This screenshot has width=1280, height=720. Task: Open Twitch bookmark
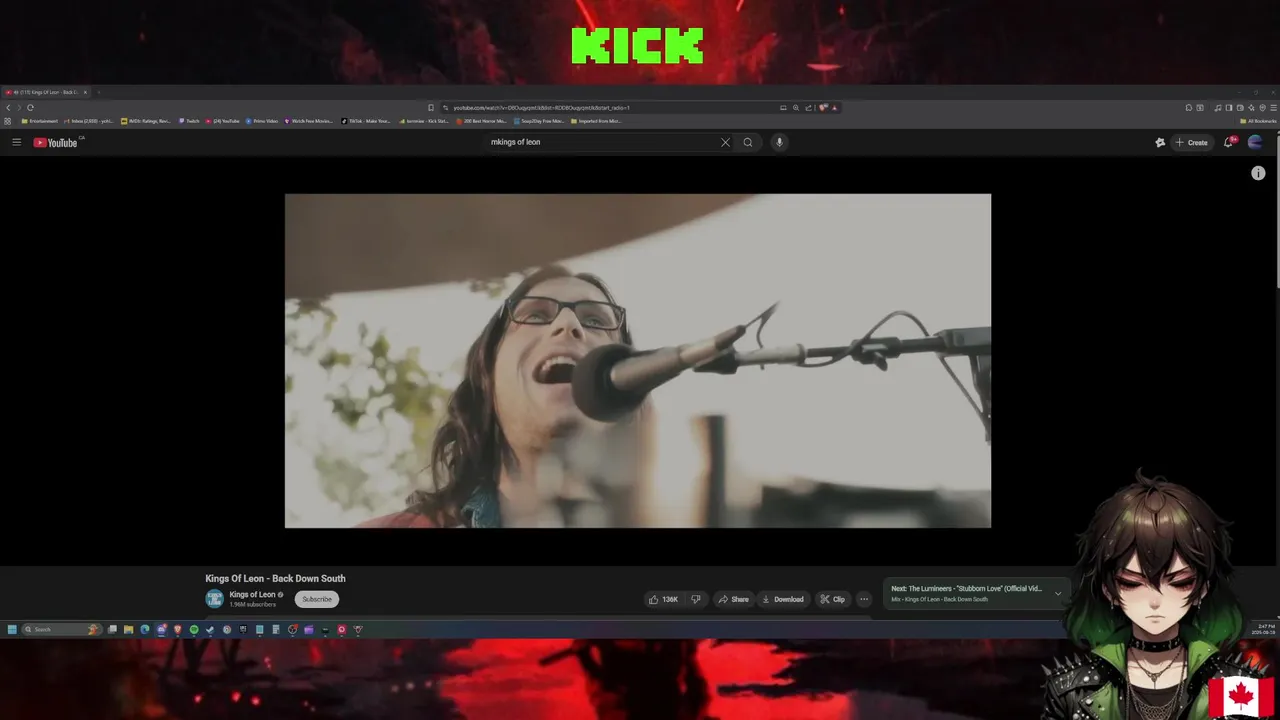(x=190, y=121)
